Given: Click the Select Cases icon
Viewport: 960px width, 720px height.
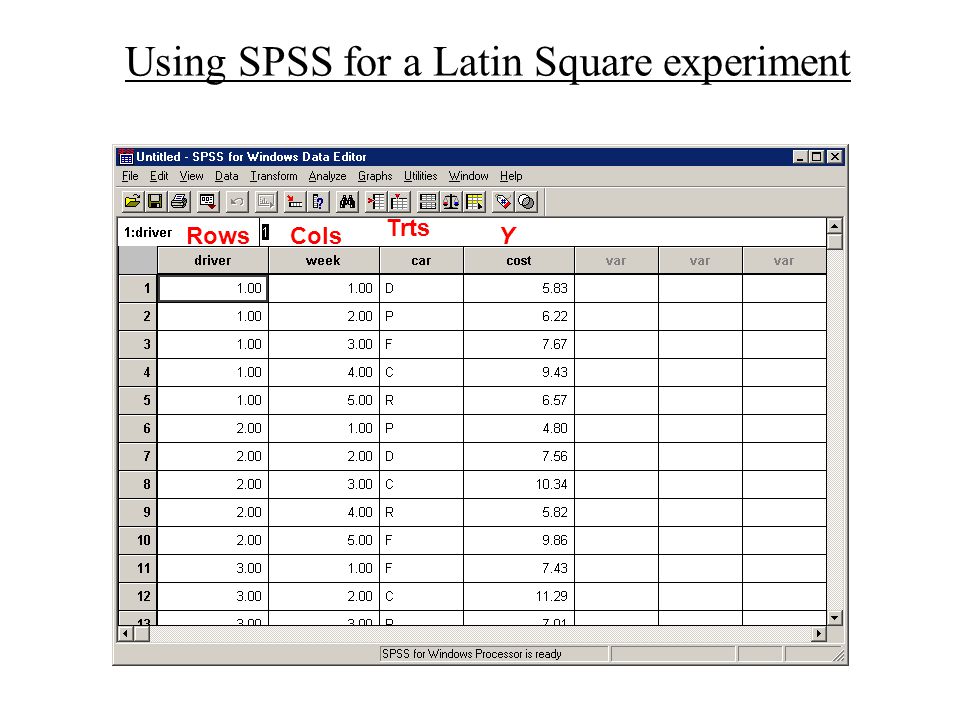Looking at the screenshot, I should coord(474,201).
